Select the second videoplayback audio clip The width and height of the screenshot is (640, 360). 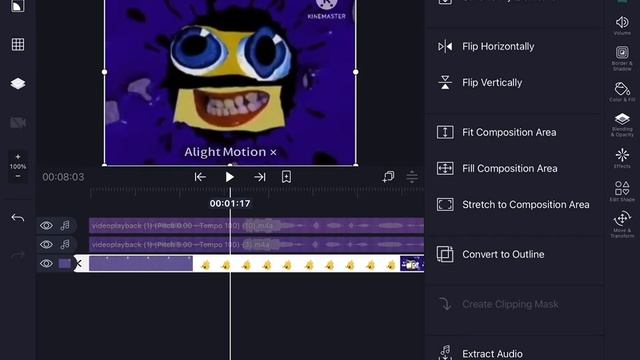256,244
